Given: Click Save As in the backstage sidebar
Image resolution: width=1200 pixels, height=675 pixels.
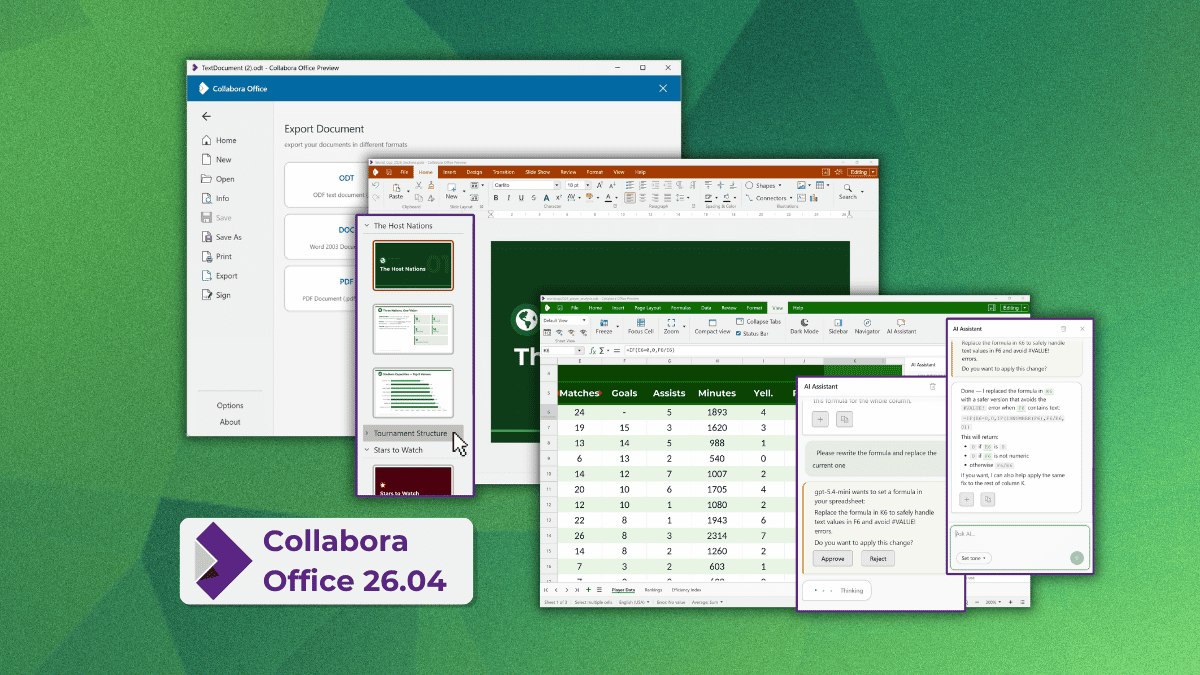Looking at the screenshot, I should 222,237.
